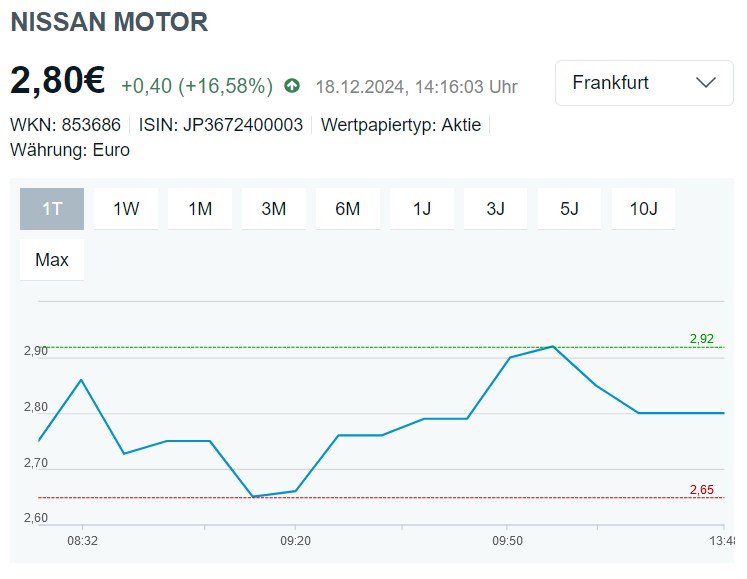Screen dimensions: 747x579
Task: Switch to the 6M chart view
Action: pos(348,209)
